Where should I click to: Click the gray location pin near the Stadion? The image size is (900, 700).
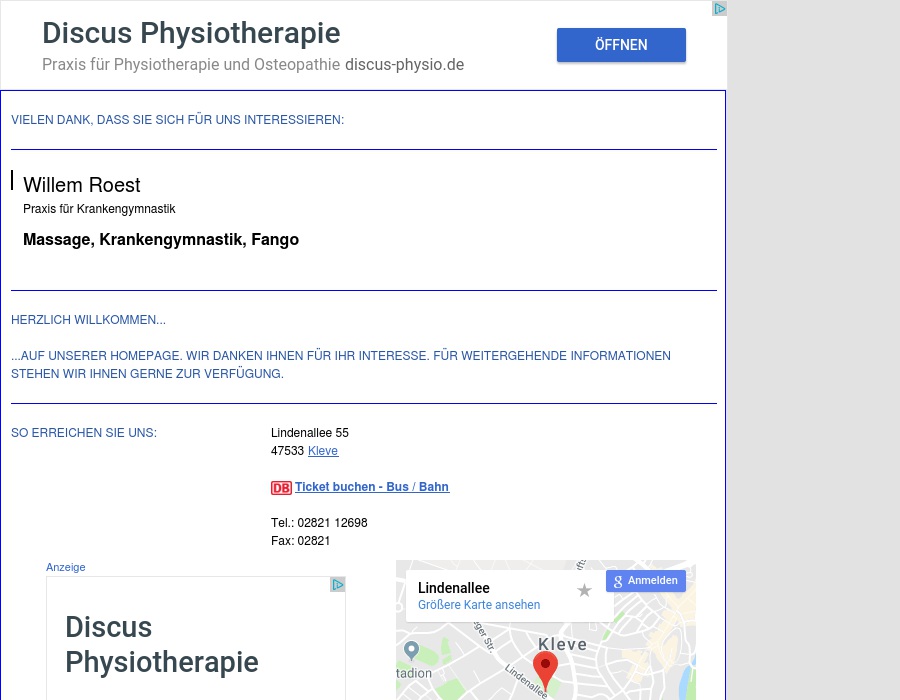[413, 651]
